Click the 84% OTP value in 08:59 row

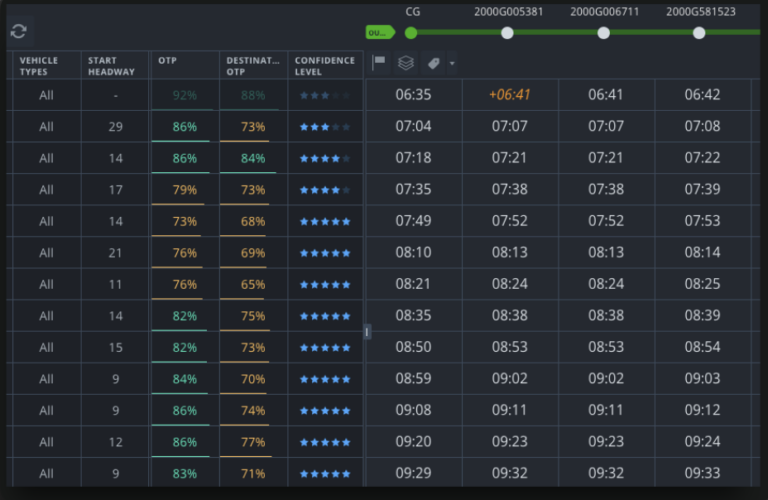pos(185,379)
